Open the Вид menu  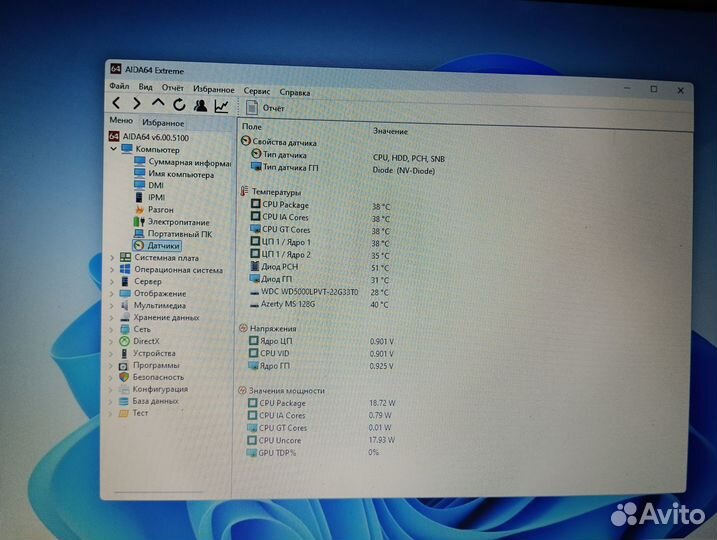[145, 87]
